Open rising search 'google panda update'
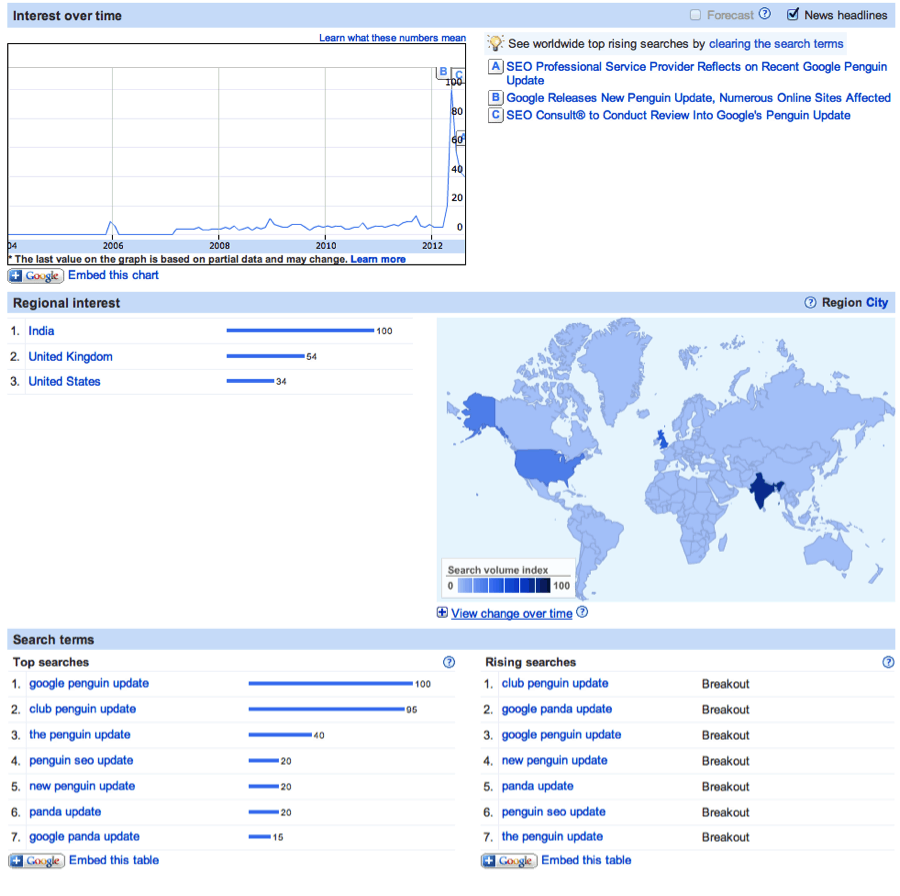Screen dimensions: 900x896 pos(557,709)
